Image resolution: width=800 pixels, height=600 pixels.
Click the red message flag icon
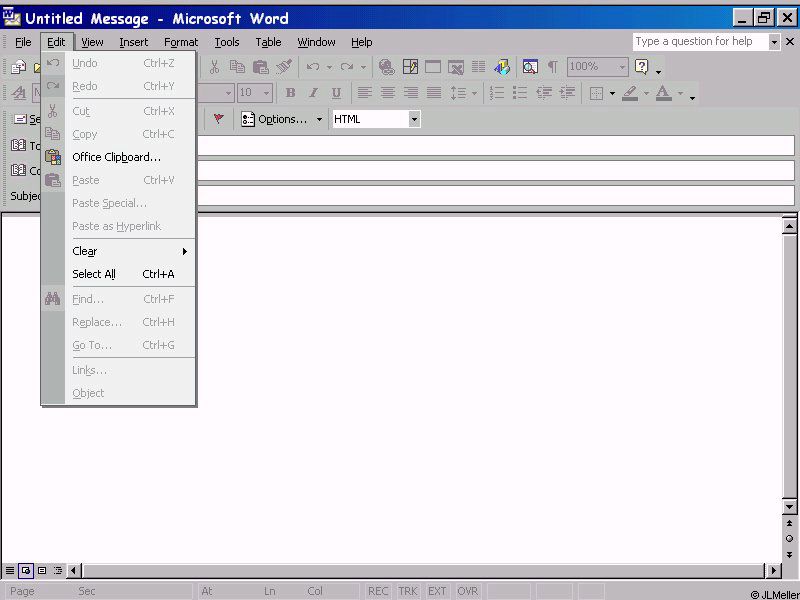[x=218, y=119]
